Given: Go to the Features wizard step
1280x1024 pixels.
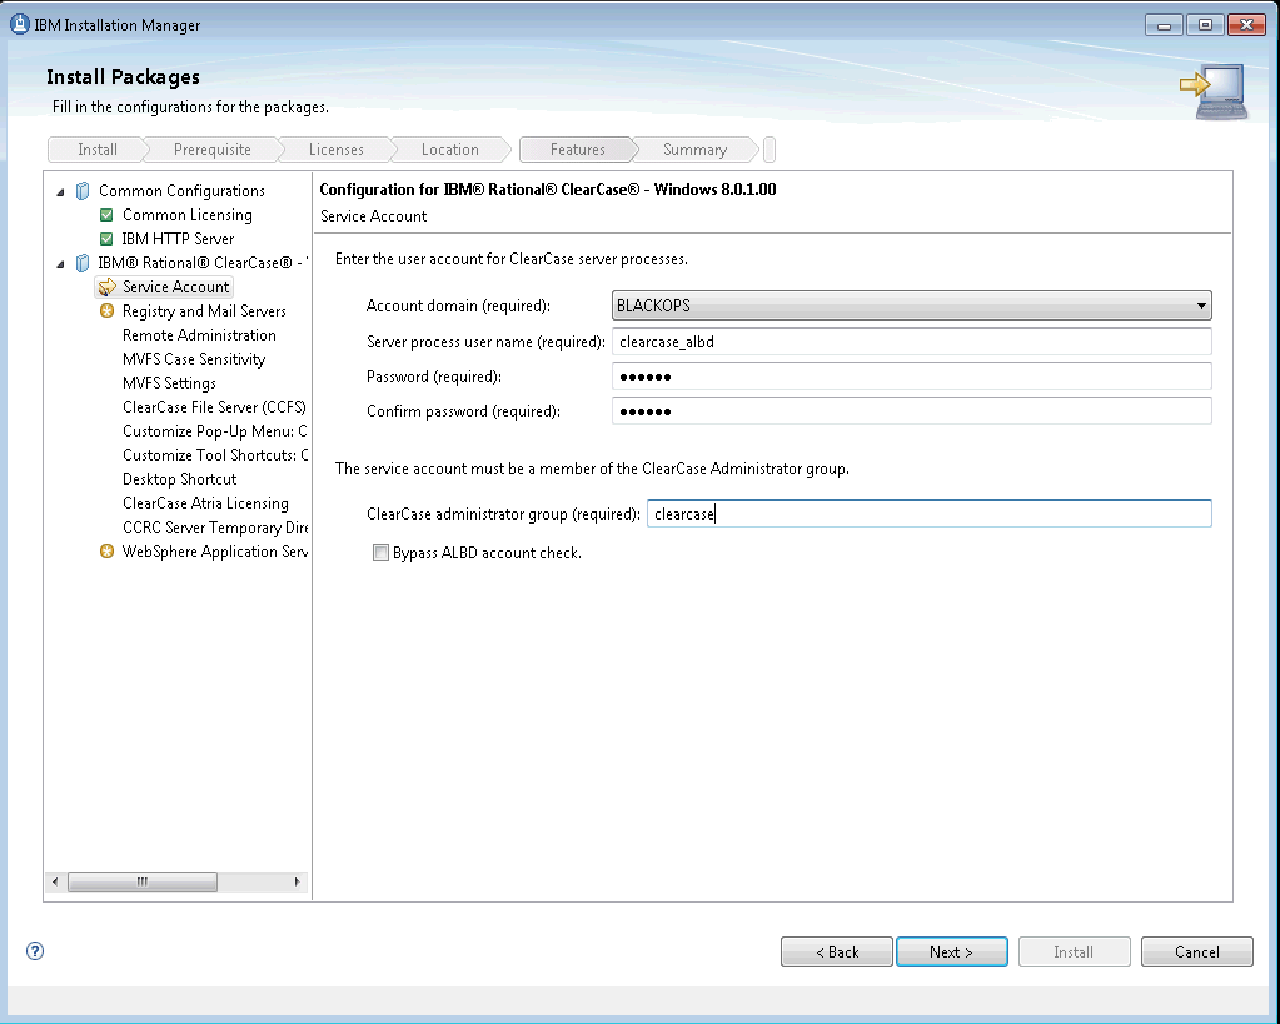Looking at the screenshot, I should (x=578, y=150).
